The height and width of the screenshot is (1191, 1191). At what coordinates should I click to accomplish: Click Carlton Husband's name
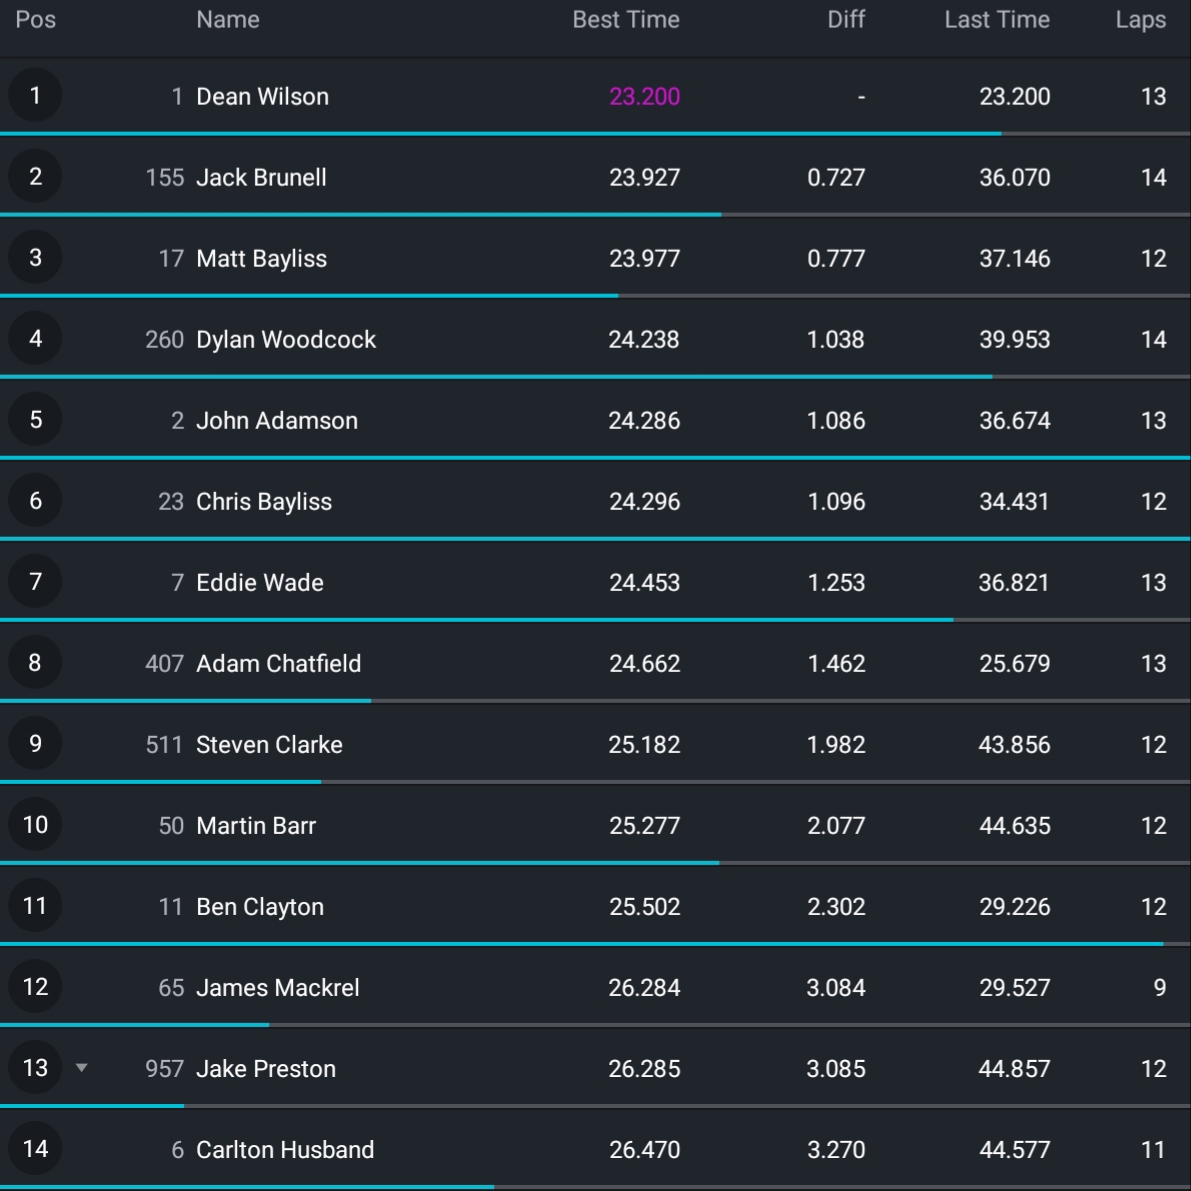(x=285, y=1149)
